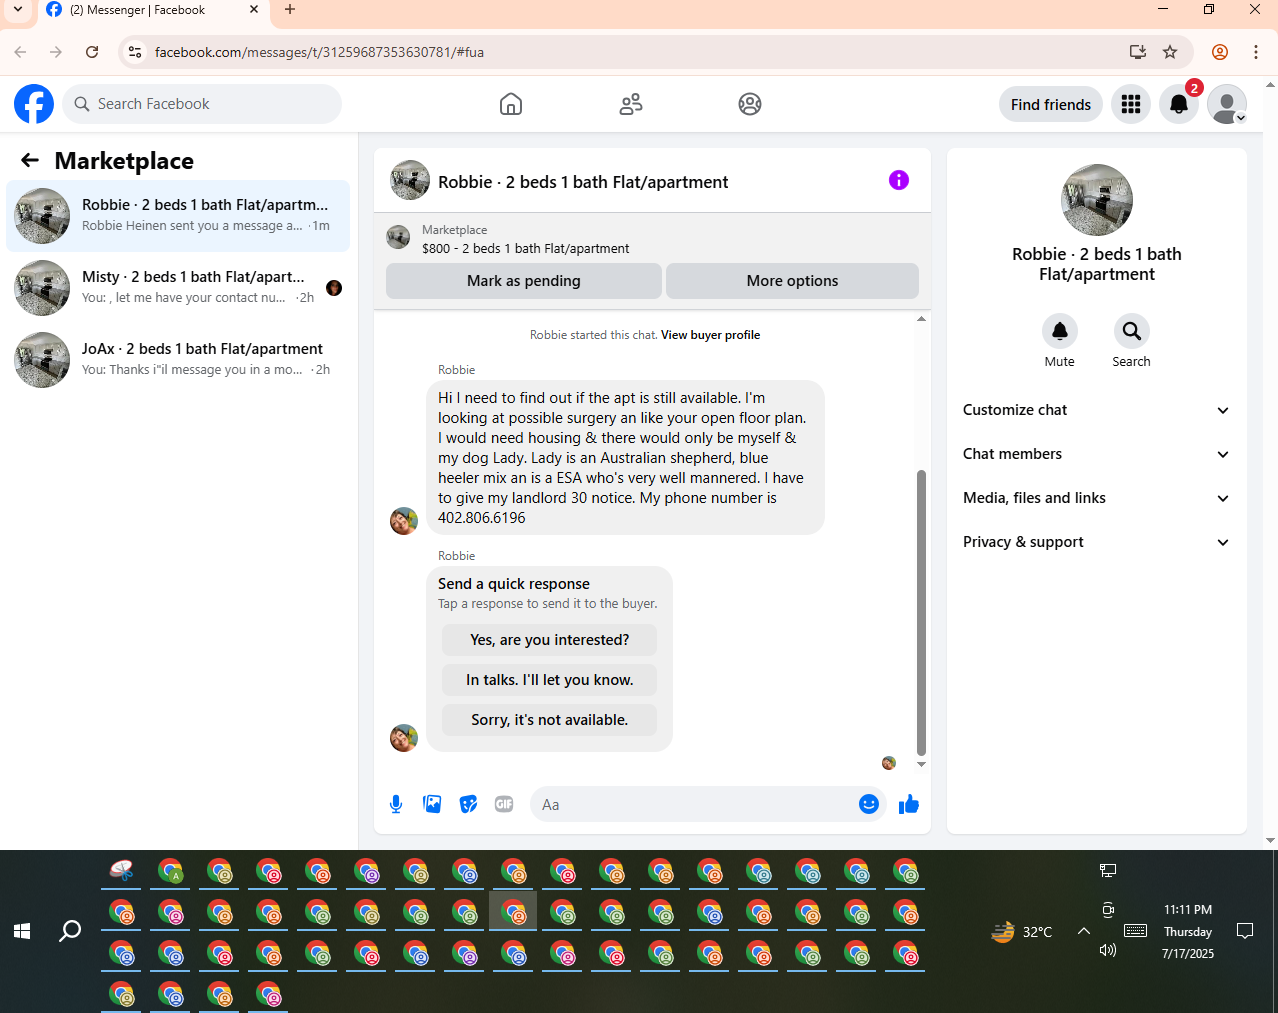Open the Friends icon in top navigation
Screen dimensions: 1278x1013
[631, 104]
